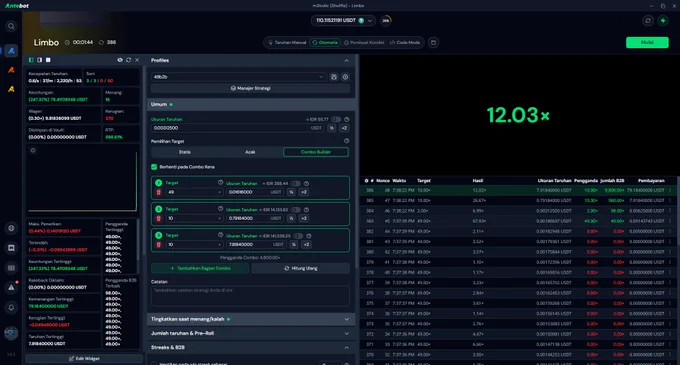Switch stats panel to full layout icon
Viewport: 680px width, 365px height.
(48, 60)
